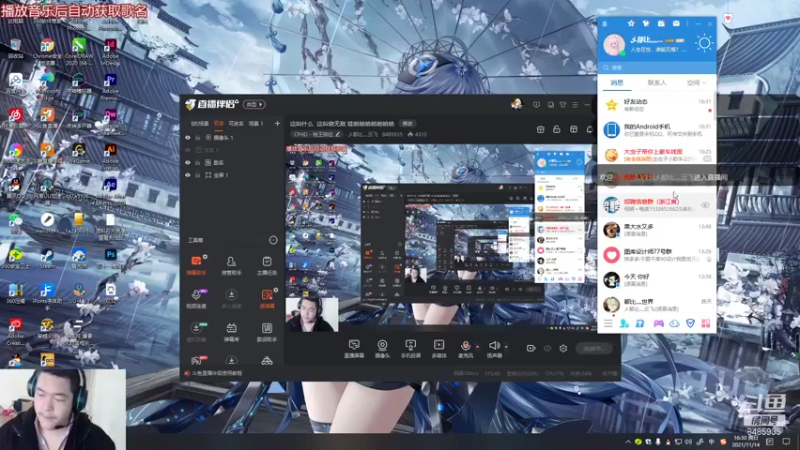
Task: Open QQ Zone star icon in header
Action: 631,23
